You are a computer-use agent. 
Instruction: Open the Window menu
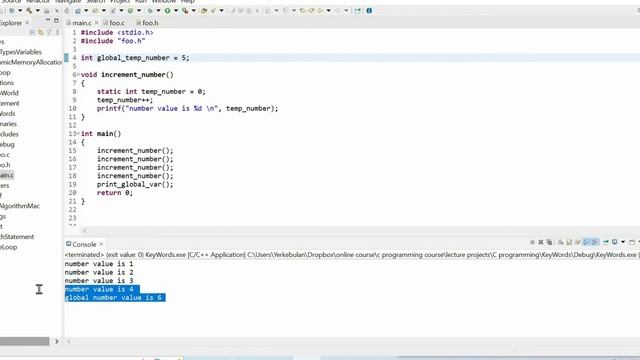point(164,2)
